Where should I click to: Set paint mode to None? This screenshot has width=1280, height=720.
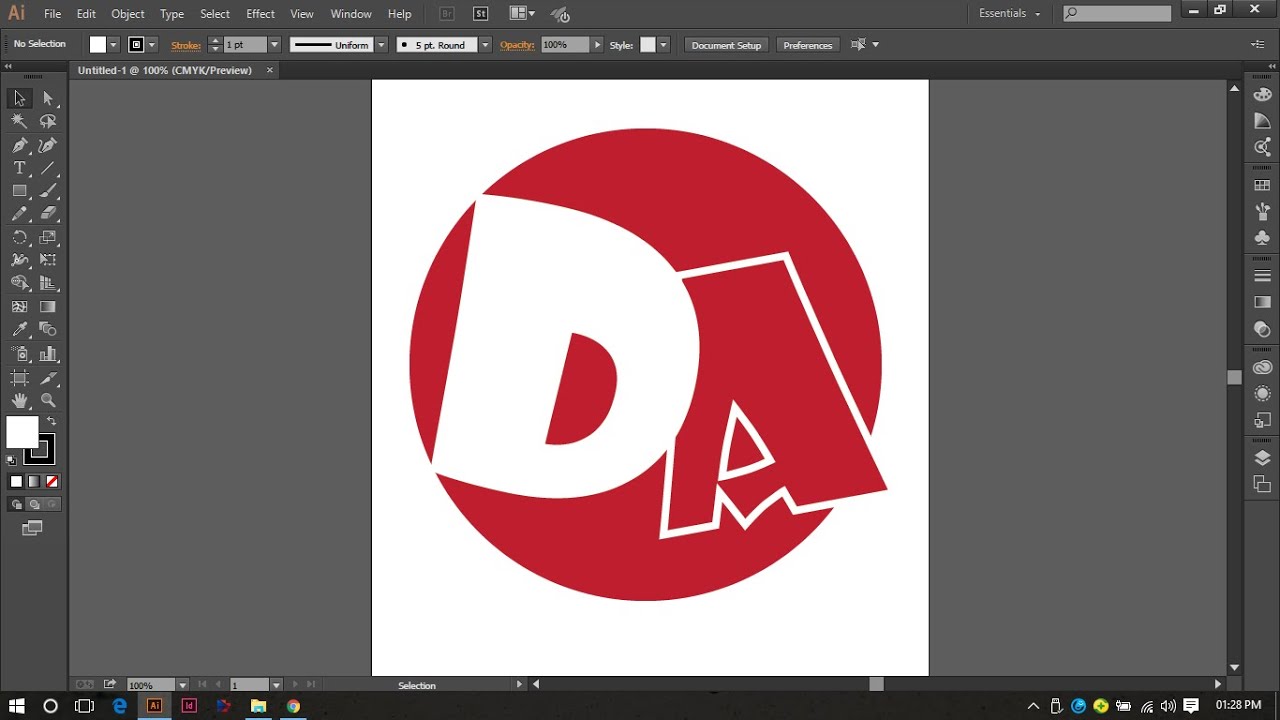coord(52,482)
